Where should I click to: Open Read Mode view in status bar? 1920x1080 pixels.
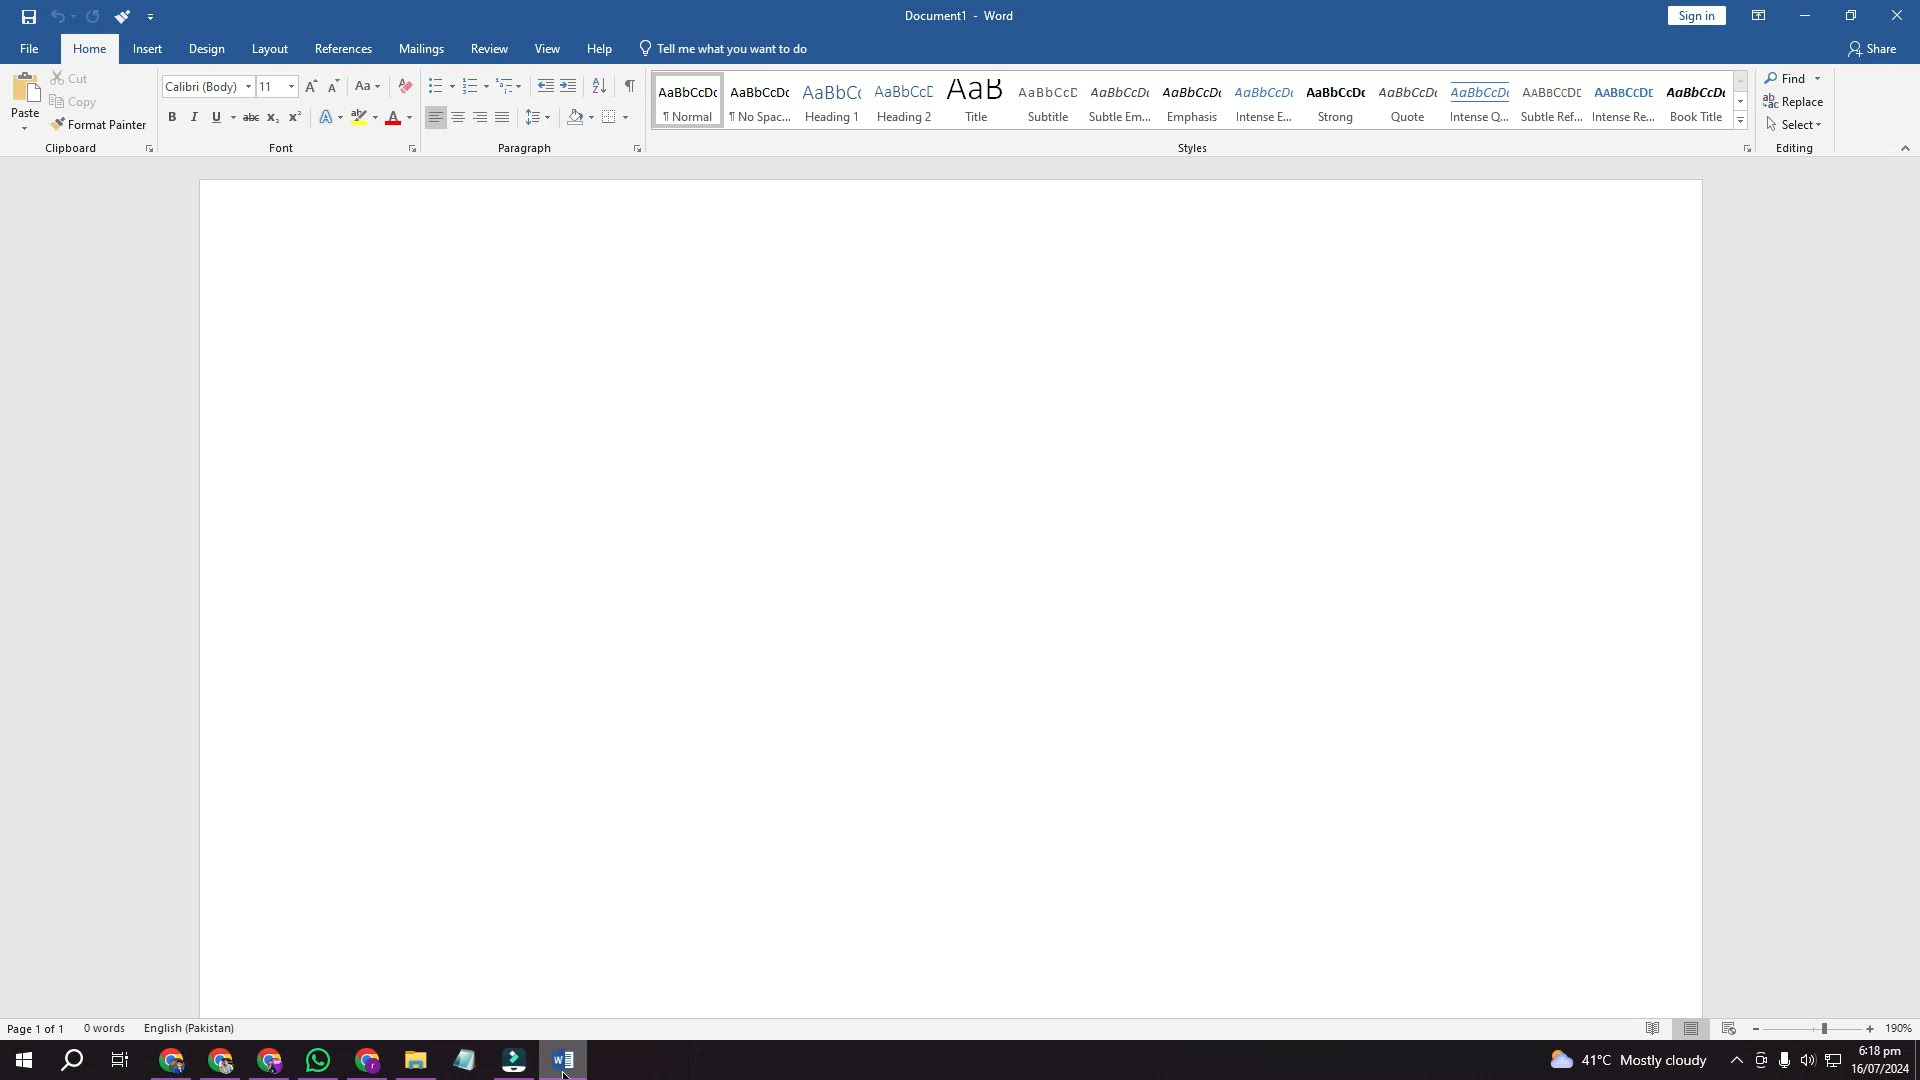click(x=1653, y=1029)
